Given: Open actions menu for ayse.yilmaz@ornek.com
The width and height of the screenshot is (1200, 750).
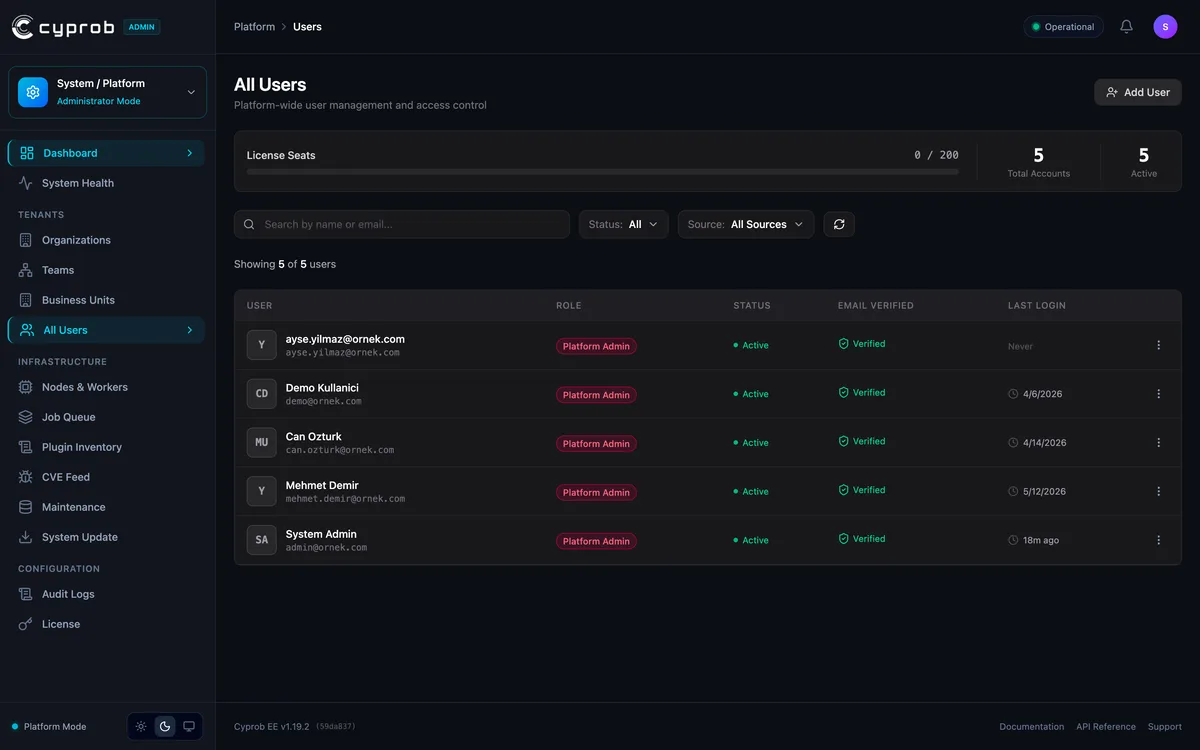Looking at the screenshot, I should click(1159, 345).
